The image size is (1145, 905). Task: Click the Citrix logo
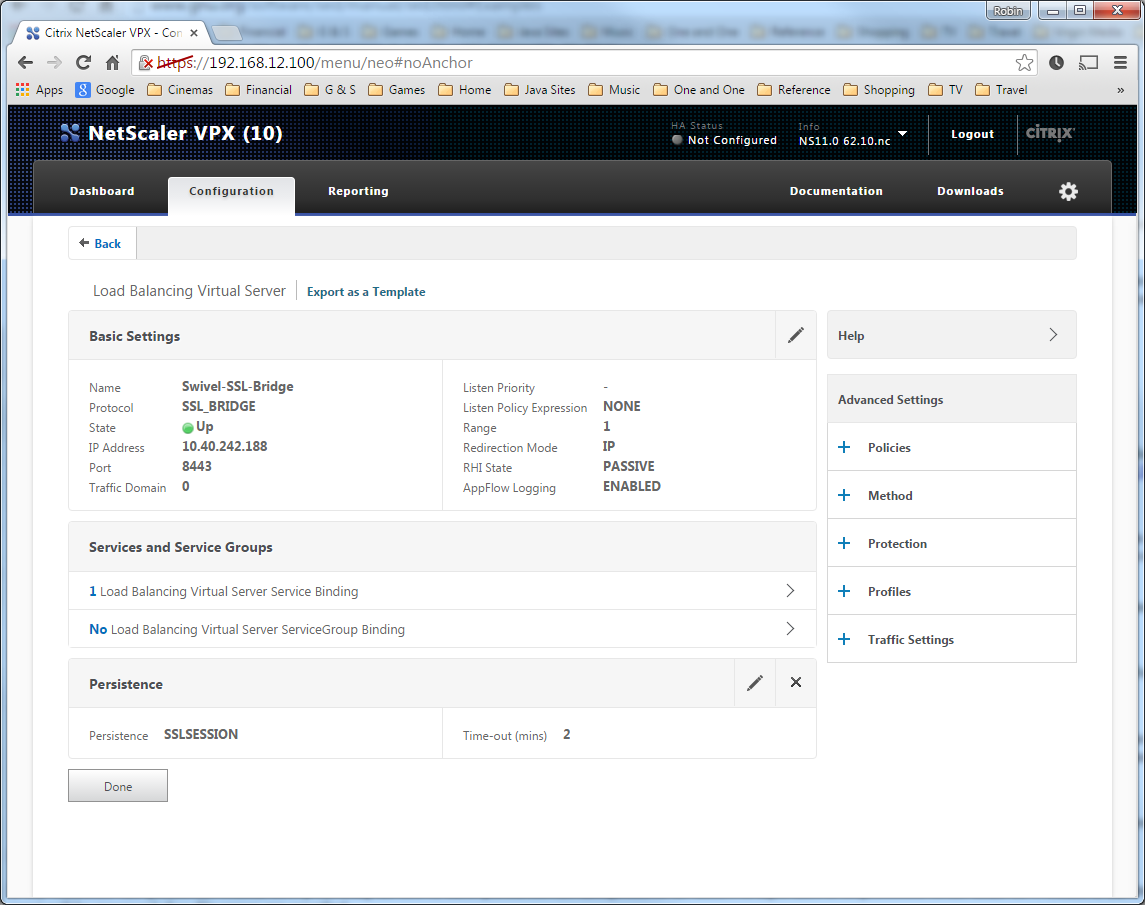tap(1049, 133)
